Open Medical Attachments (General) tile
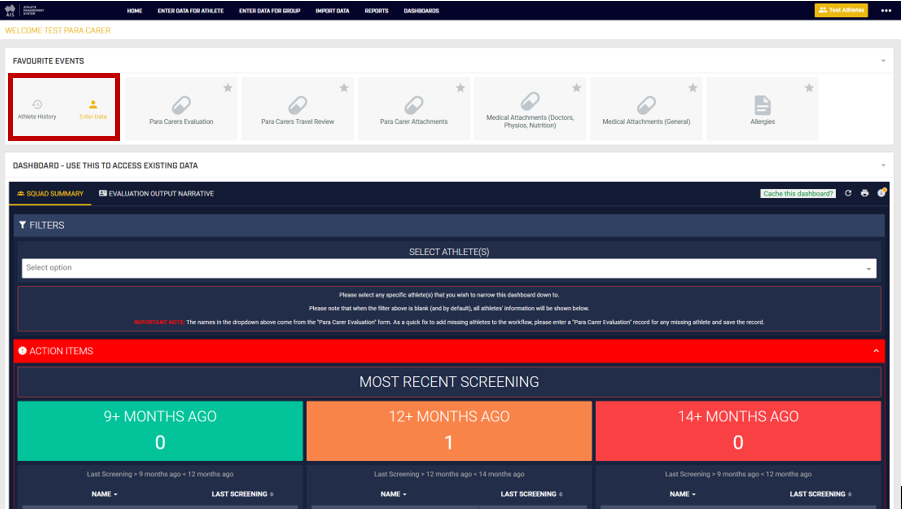The height and width of the screenshot is (513, 913). point(646,109)
